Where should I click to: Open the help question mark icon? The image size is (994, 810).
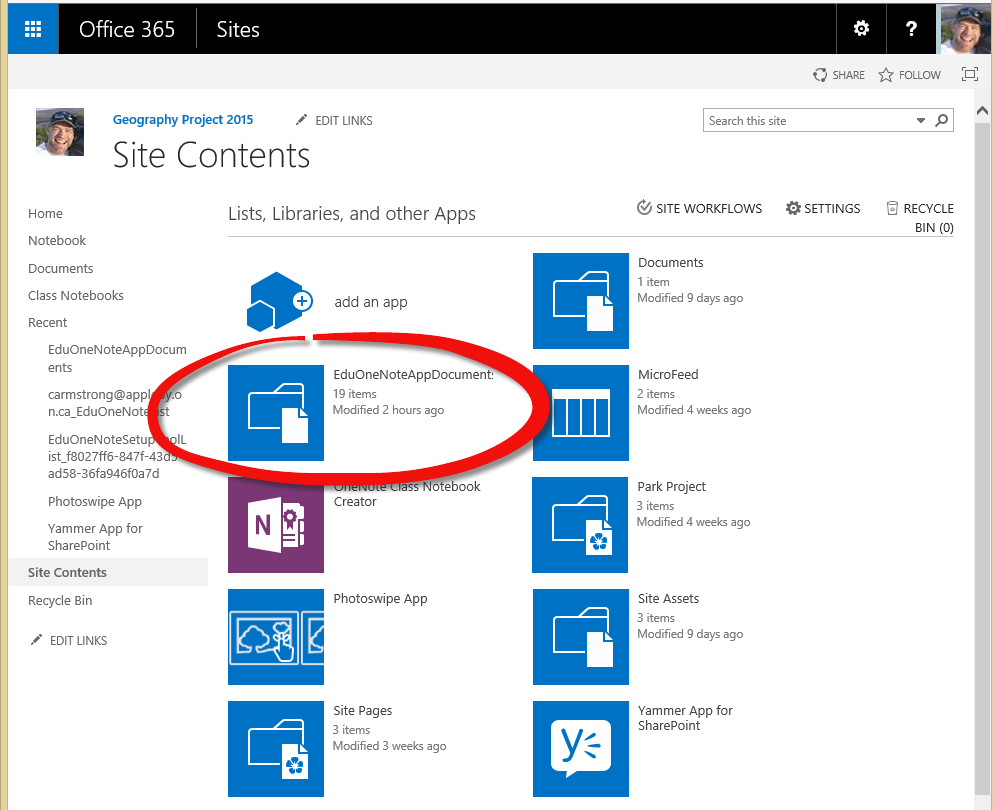(911, 29)
